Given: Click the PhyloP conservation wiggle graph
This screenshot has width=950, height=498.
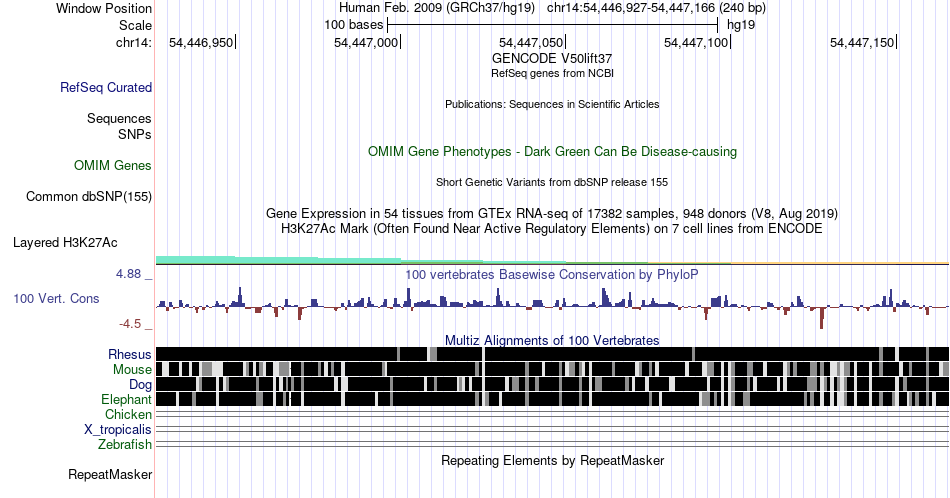Looking at the screenshot, I should point(552,306).
